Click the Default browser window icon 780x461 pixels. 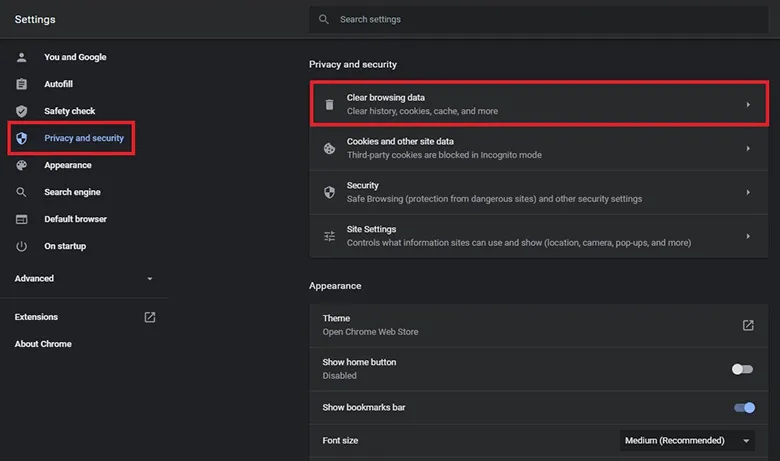(21, 219)
